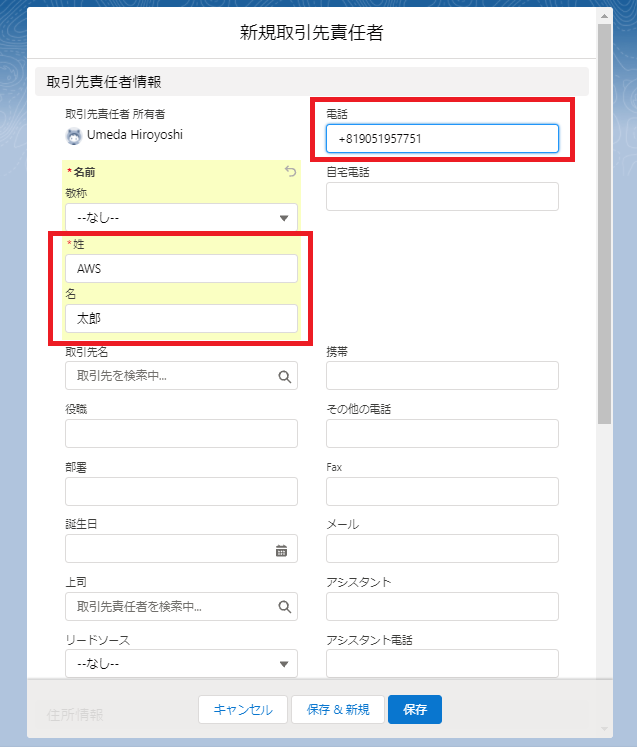This screenshot has height=747, width=637.
Task: Click the 取引先名 lookup search field
Action: coord(182,375)
